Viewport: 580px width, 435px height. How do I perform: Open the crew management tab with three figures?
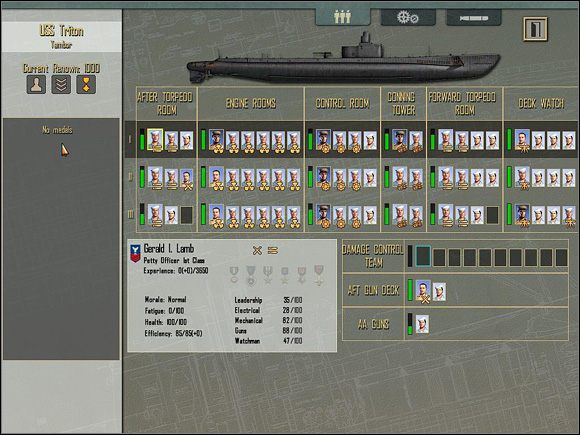[x=343, y=17]
